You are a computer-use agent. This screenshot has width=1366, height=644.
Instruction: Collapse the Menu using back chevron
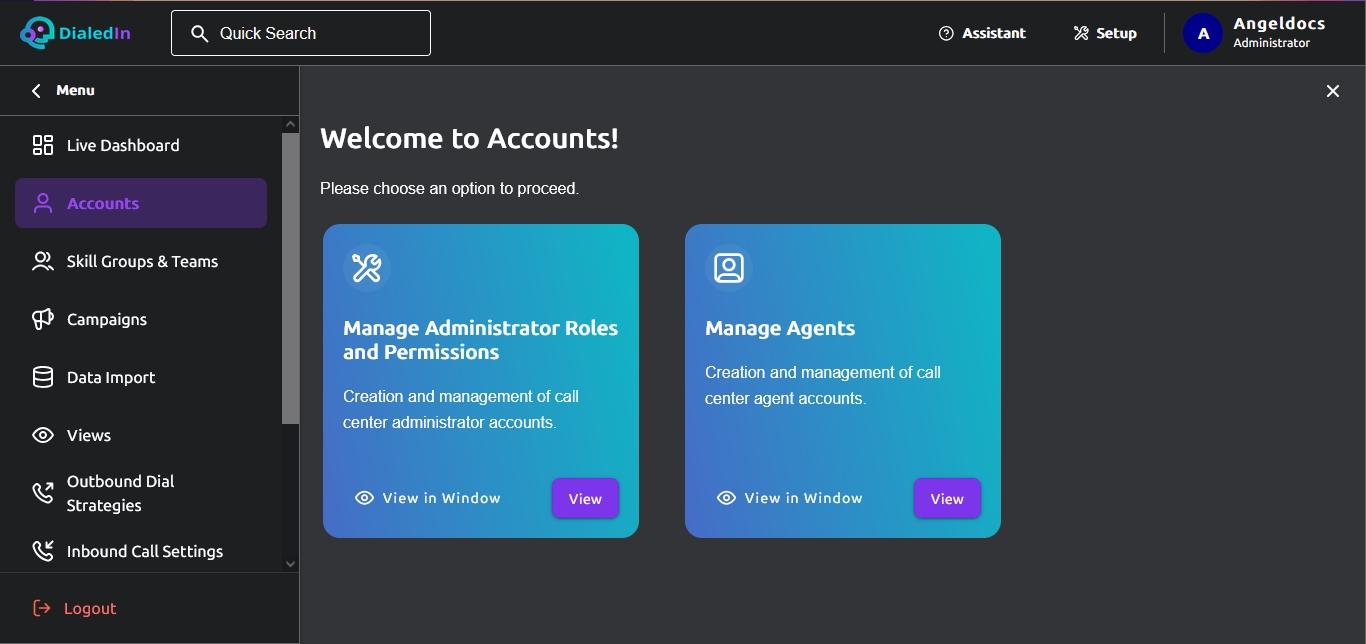pos(36,90)
